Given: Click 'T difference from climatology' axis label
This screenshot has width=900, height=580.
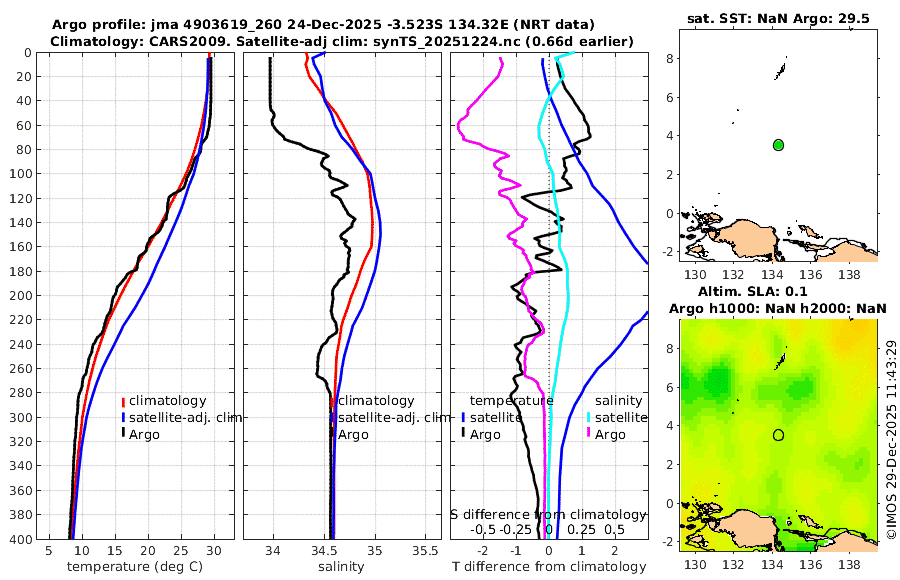Looking at the screenshot, I should point(549,567).
